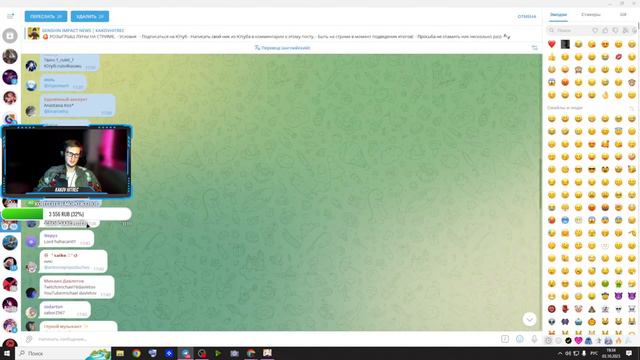Switch to the Эмодзи tab
Image resolution: width=640 pixels, height=360 pixels.
point(558,15)
